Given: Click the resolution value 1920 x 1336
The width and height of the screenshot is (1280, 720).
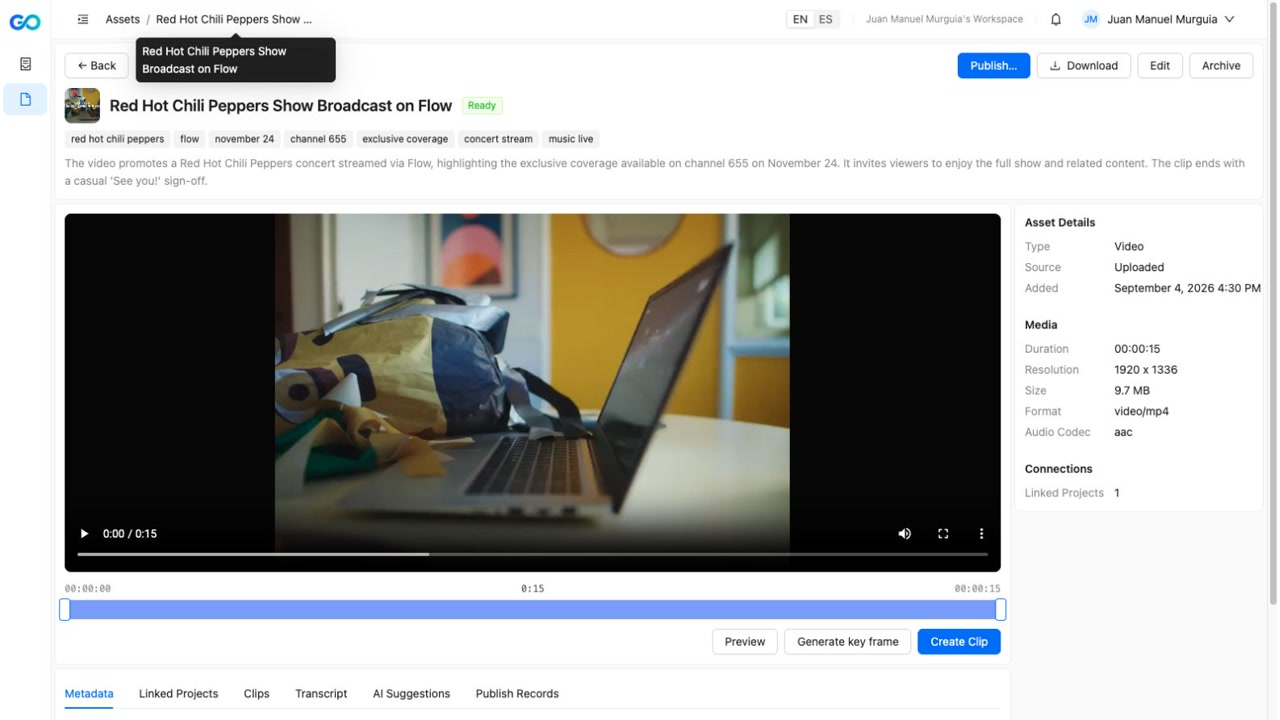Looking at the screenshot, I should [1146, 370].
